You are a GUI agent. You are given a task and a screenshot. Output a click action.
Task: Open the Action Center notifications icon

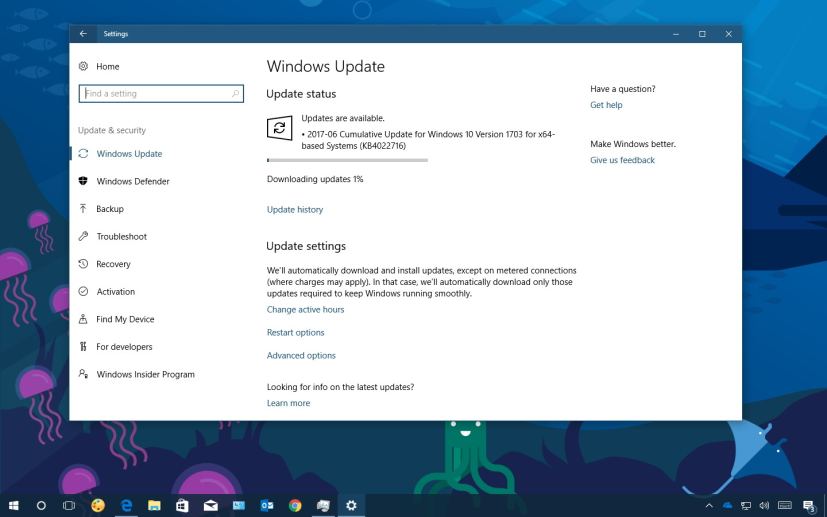click(x=810, y=506)
